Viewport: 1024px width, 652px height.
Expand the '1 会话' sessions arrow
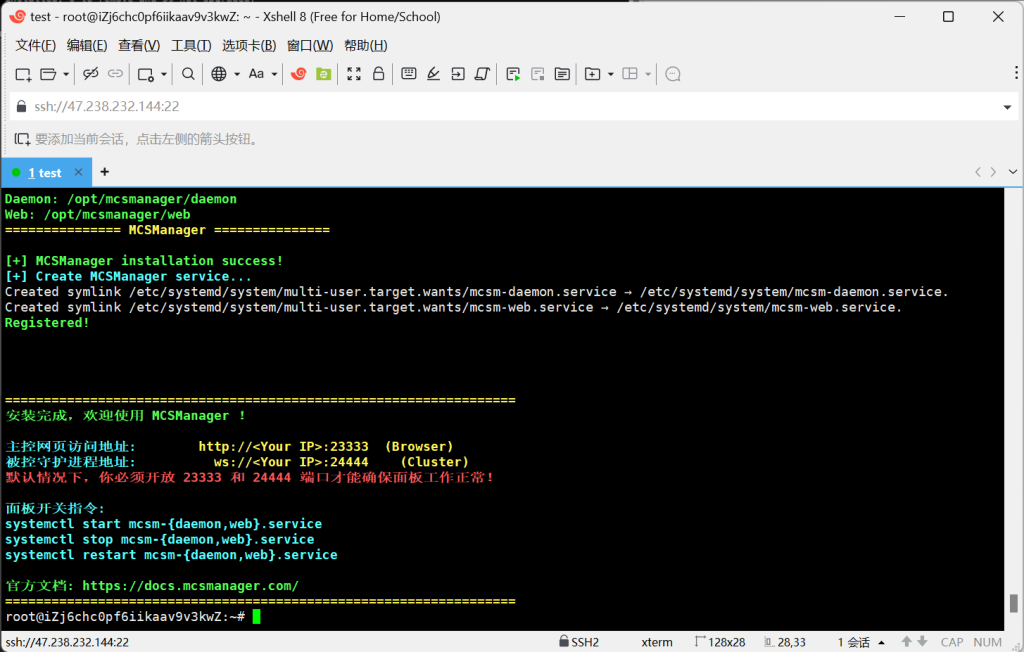click(882, 642)
